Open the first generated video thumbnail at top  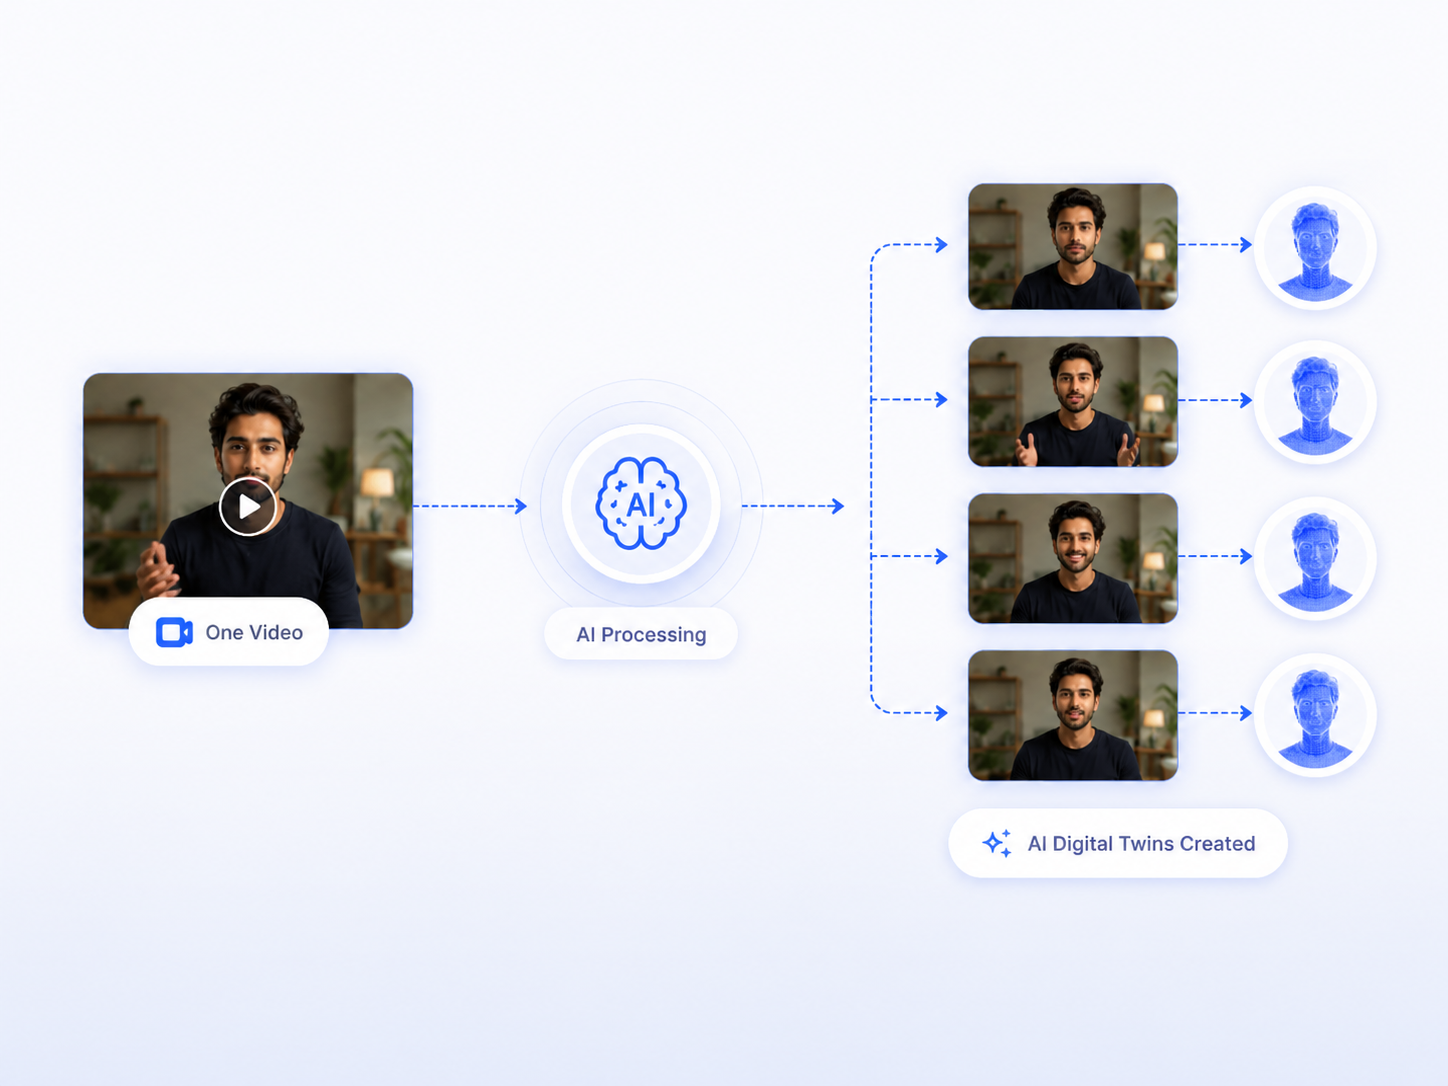tap(1073, 246)
